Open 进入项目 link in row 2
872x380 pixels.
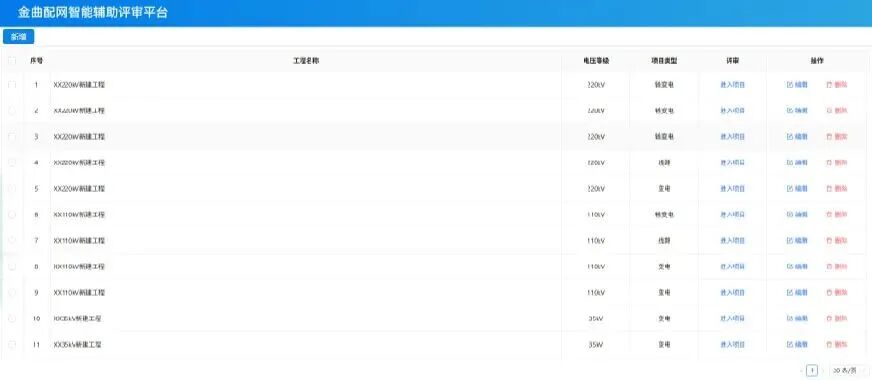coord(732,111)
